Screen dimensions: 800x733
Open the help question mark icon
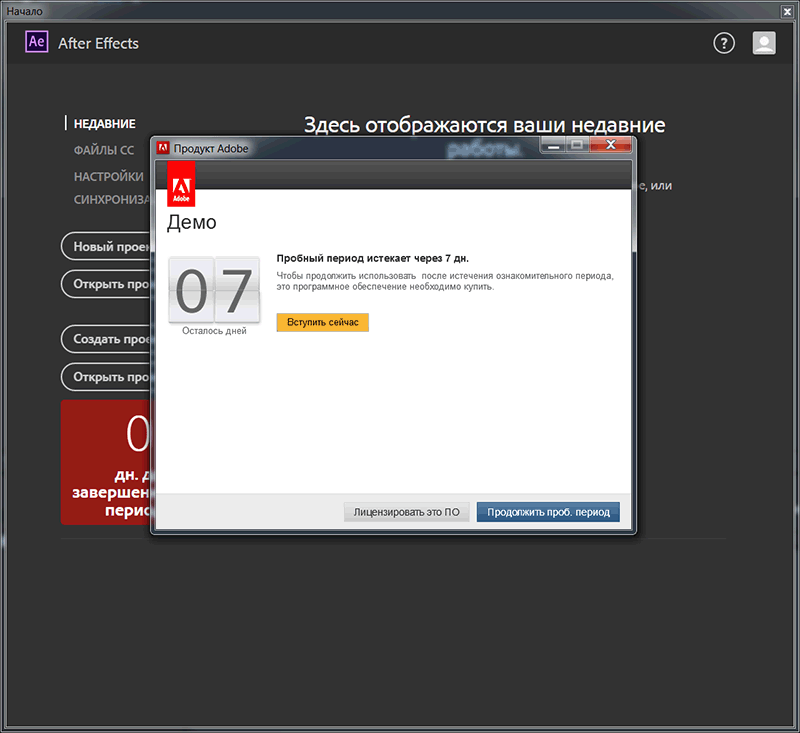pyautogui.click(x=724, y=43)
